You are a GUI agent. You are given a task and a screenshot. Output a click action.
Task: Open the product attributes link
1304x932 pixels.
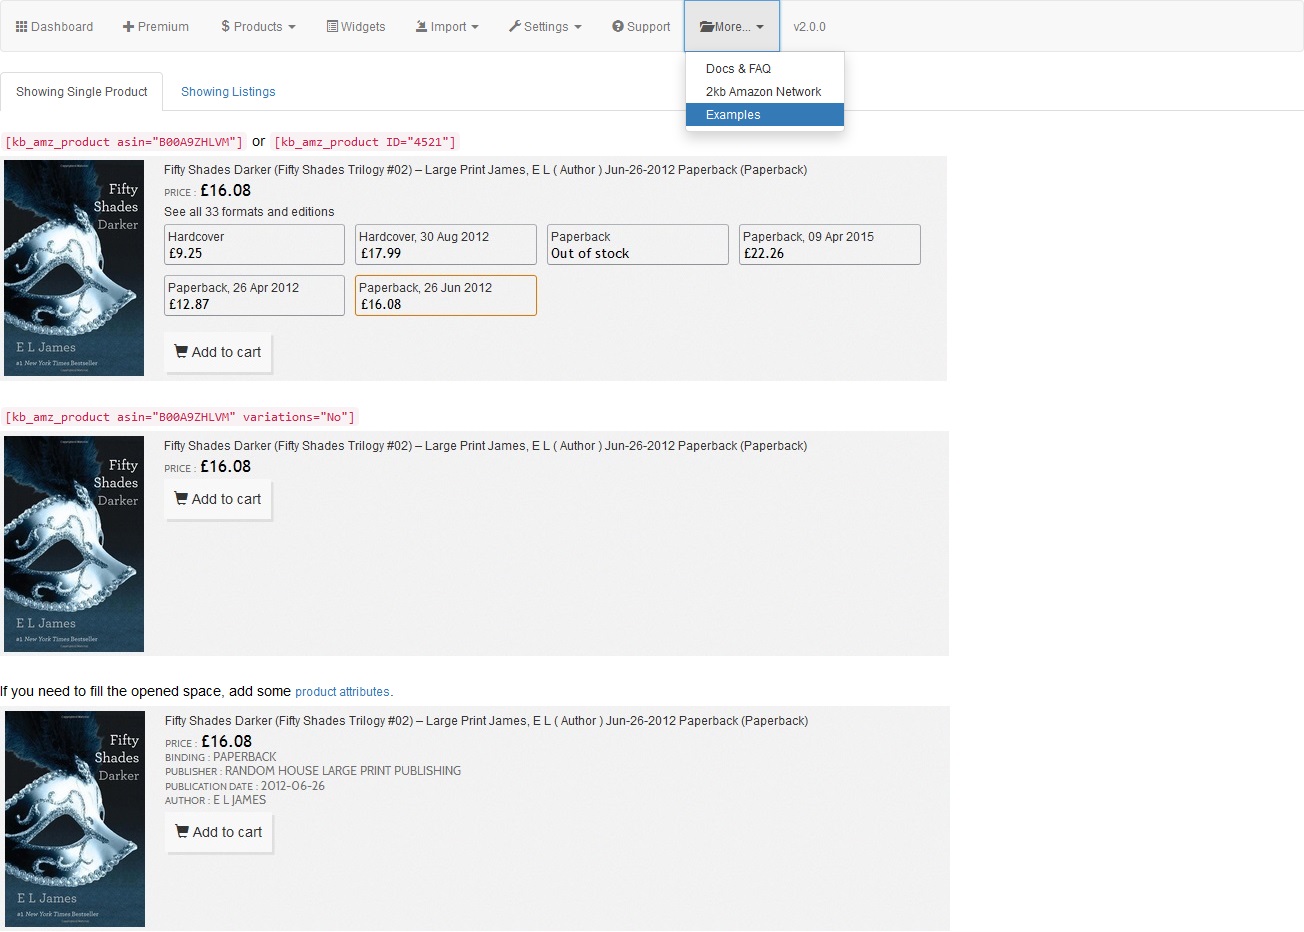tap(342, 692)
